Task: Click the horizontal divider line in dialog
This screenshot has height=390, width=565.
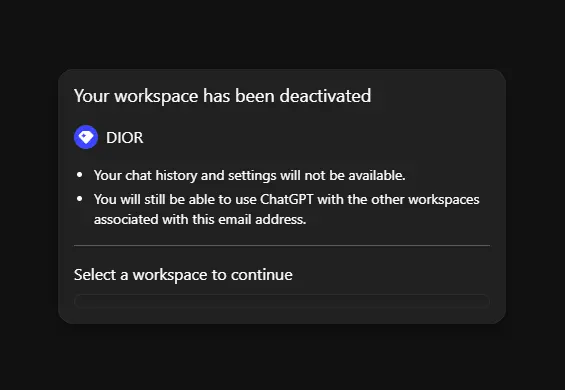Action: pyautogui.click(x=282, y=245)
